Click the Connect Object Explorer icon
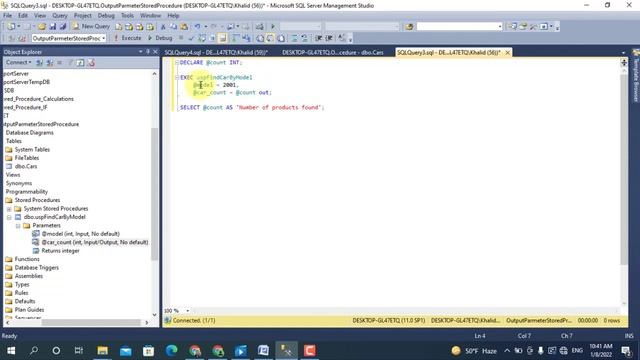The image size is (640, 360). point(40,62)
